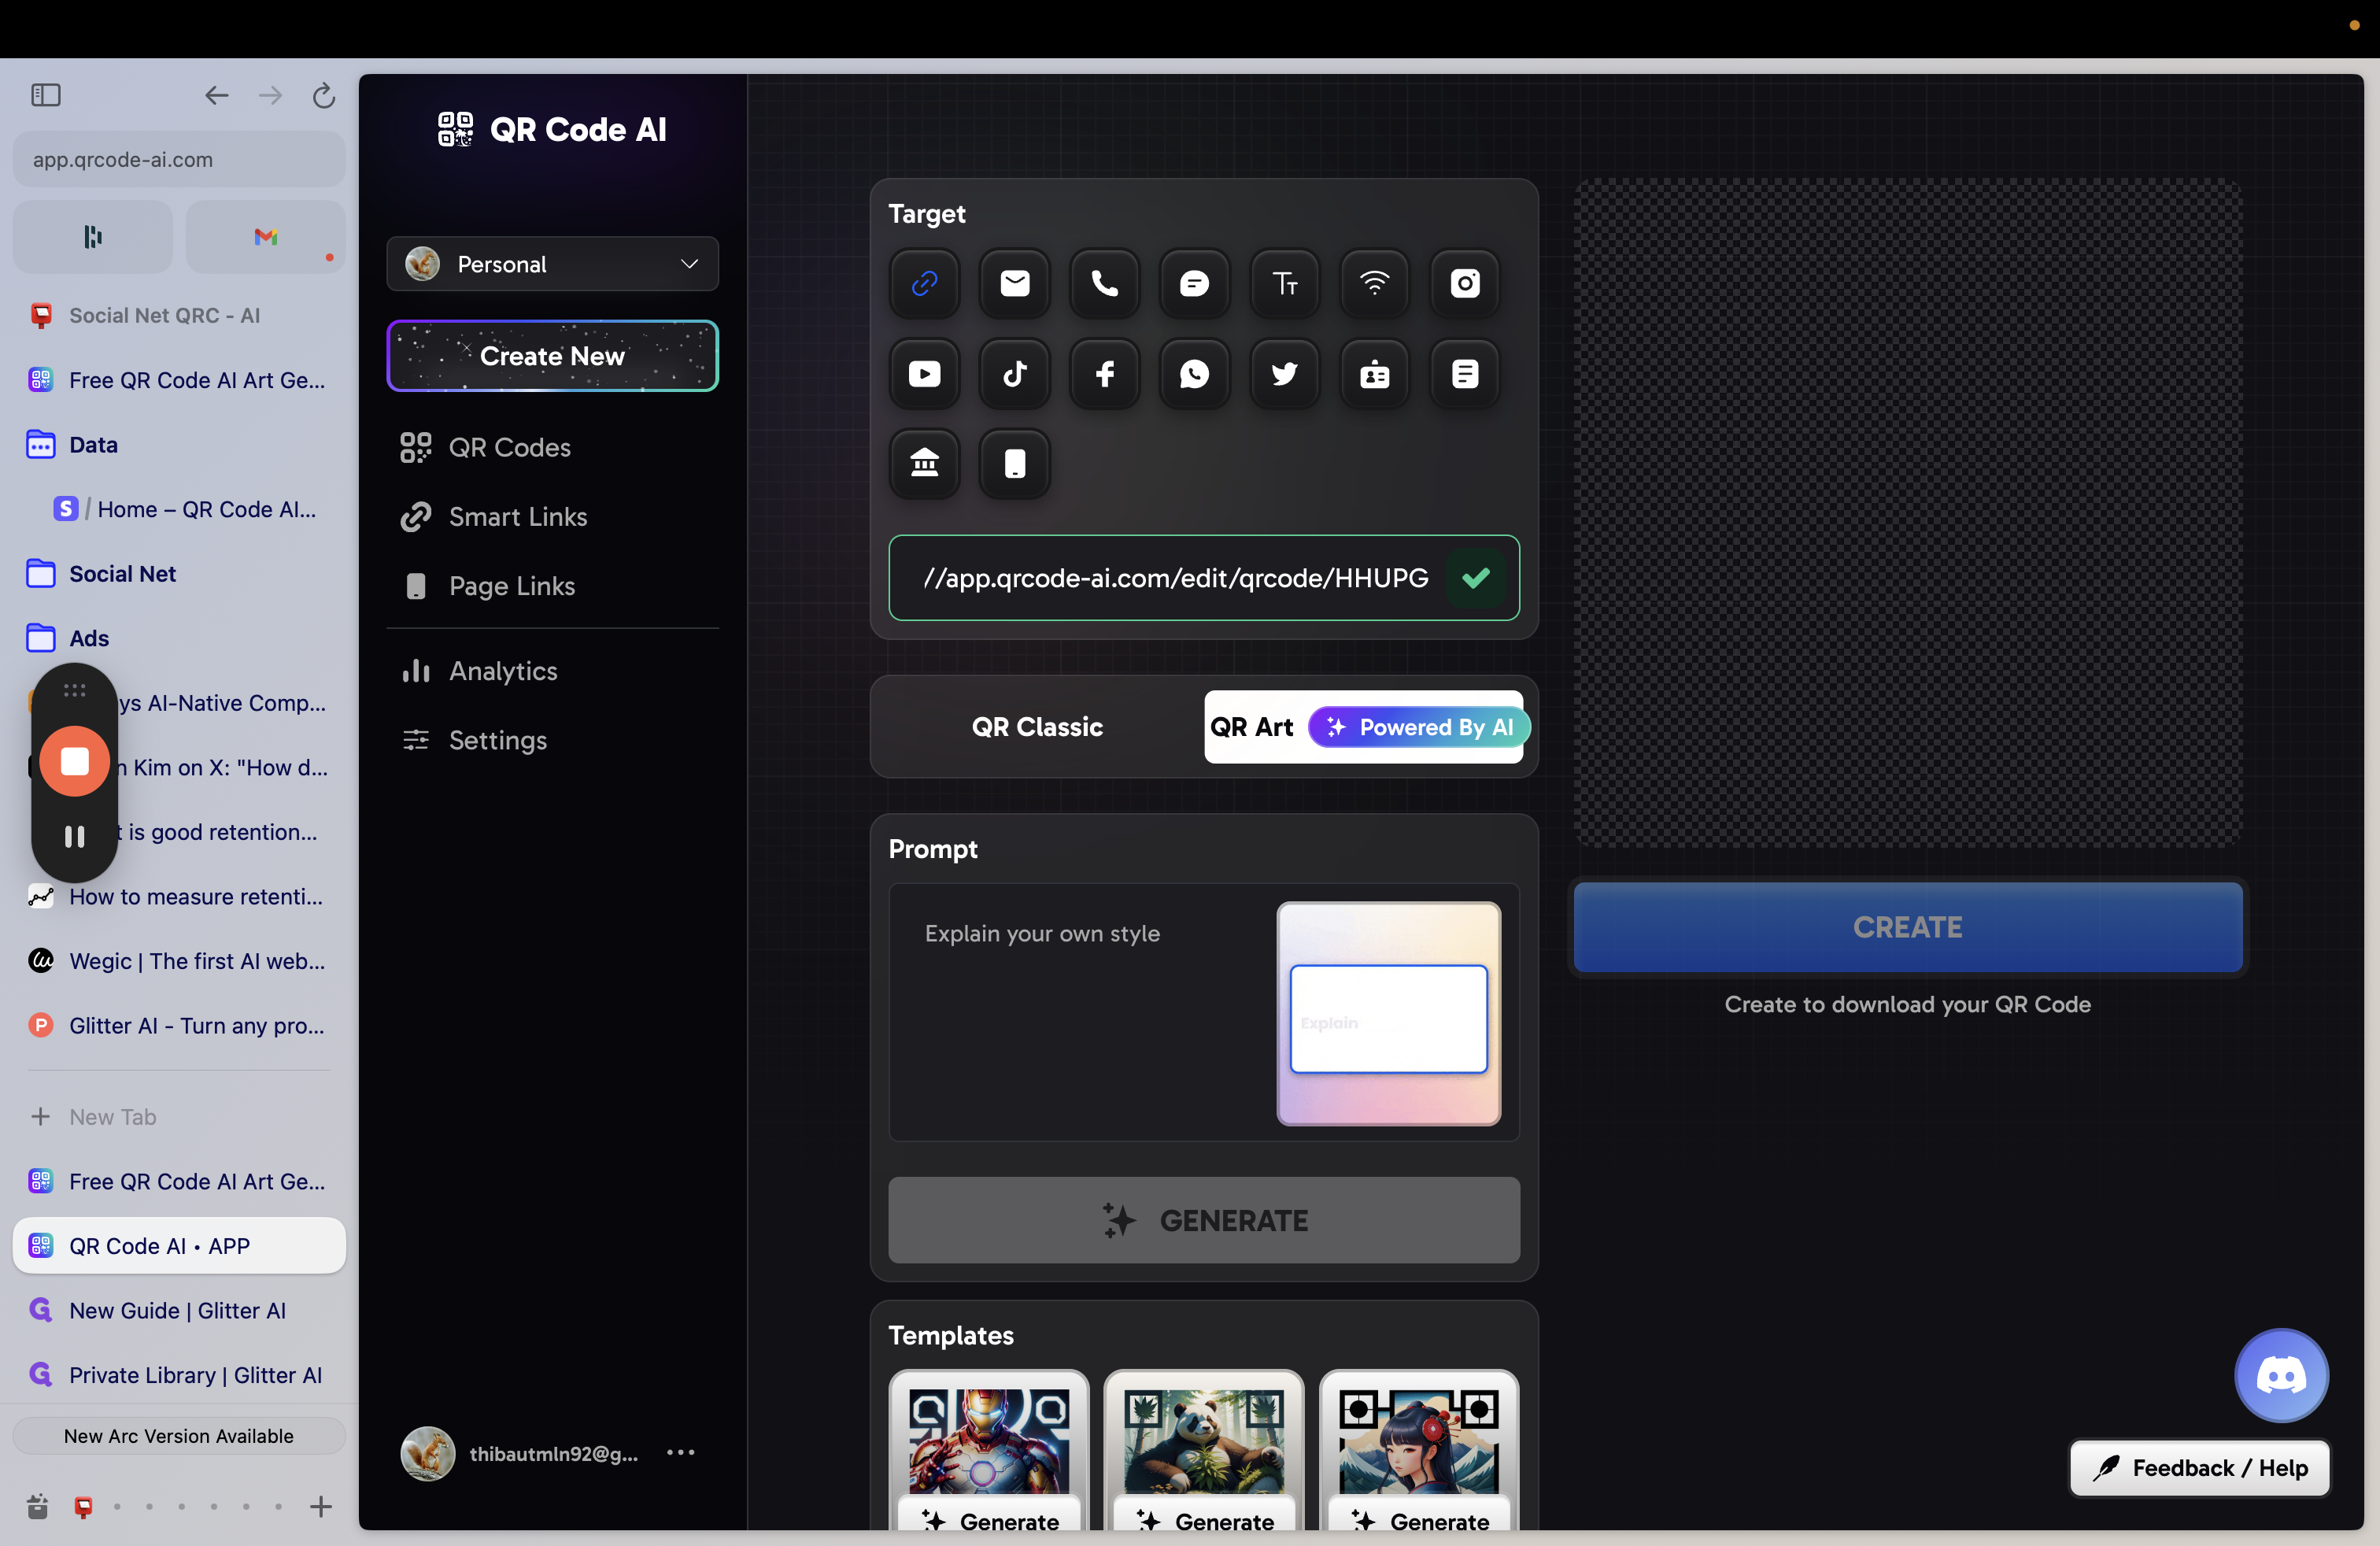Open Analytics in the navigation
The width and height of the screenshot is (2380, 1546).
point(479,671)
